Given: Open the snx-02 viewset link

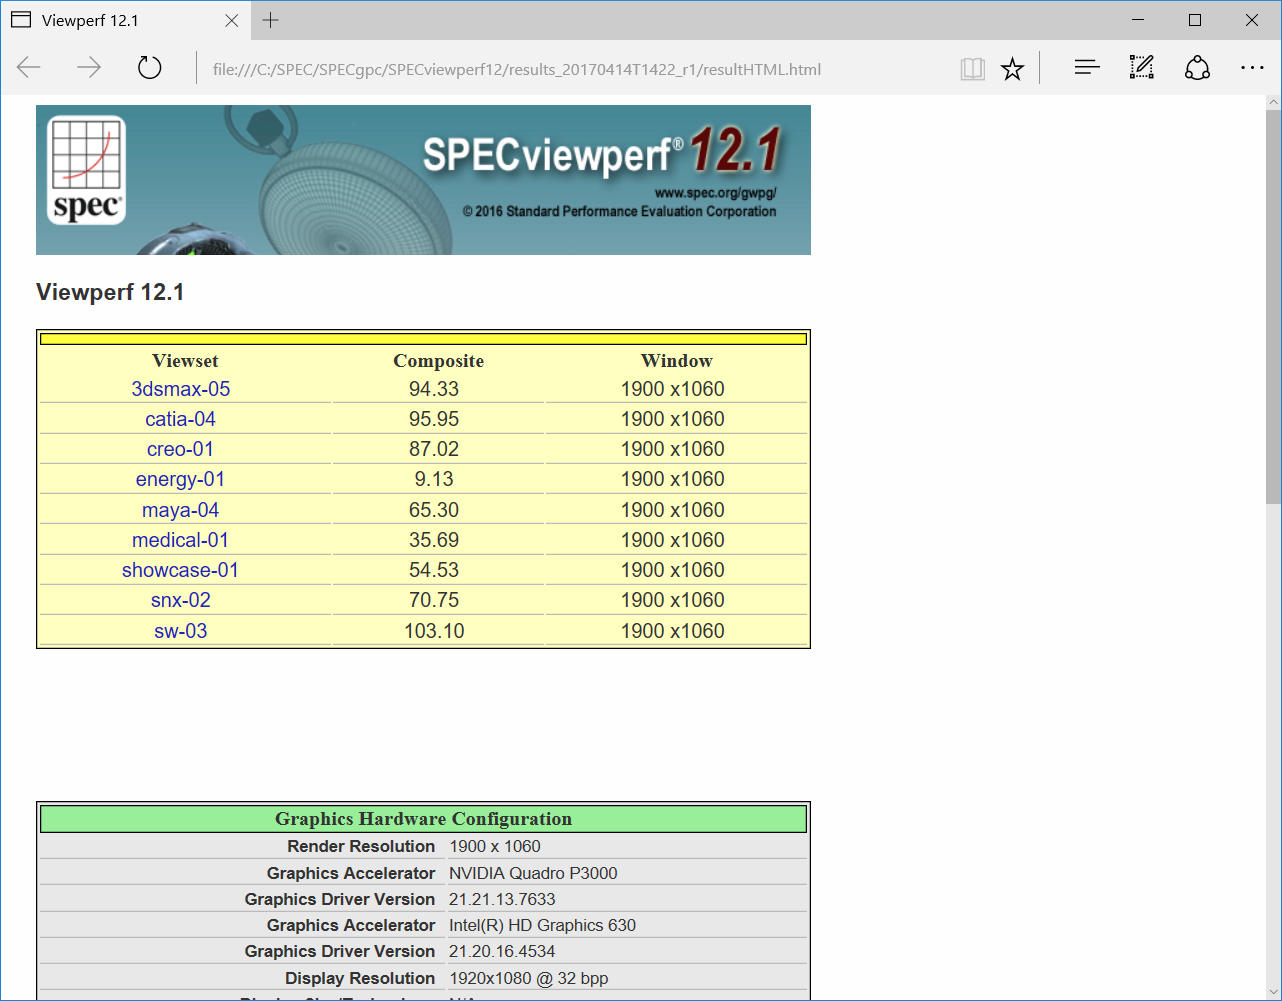Looking at the screenshot, I should pos(181,600).
